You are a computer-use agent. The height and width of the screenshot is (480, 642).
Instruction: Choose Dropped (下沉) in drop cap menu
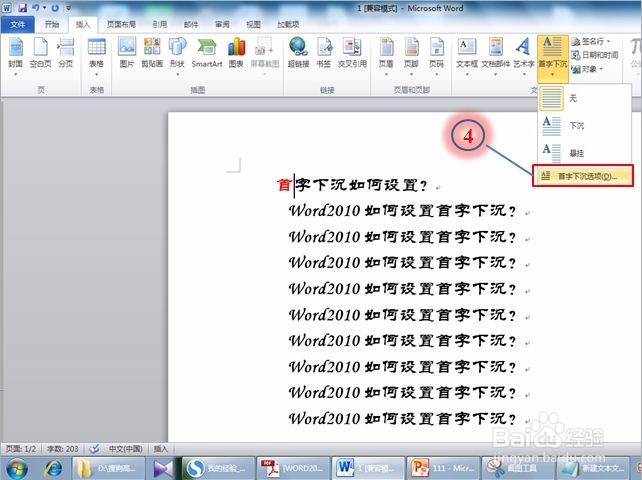point(584,126)
